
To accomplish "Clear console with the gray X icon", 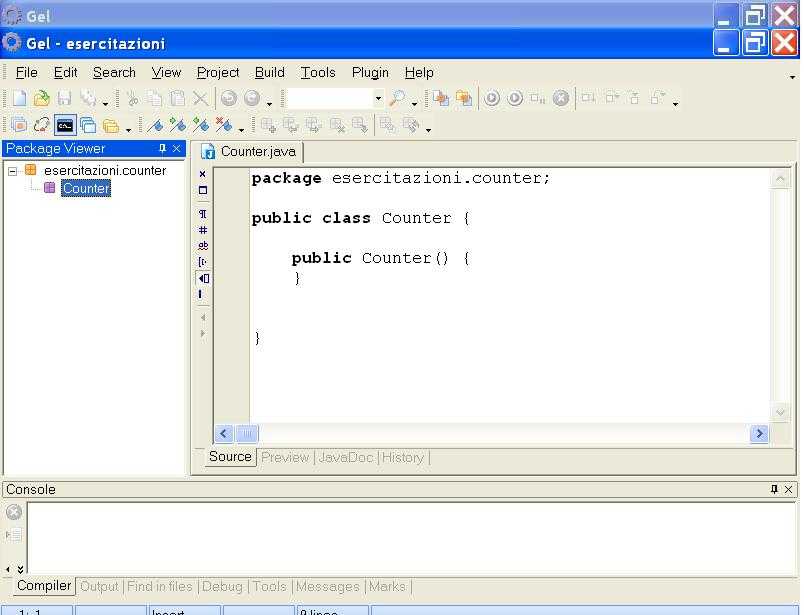I will click(x=14, y=513).
